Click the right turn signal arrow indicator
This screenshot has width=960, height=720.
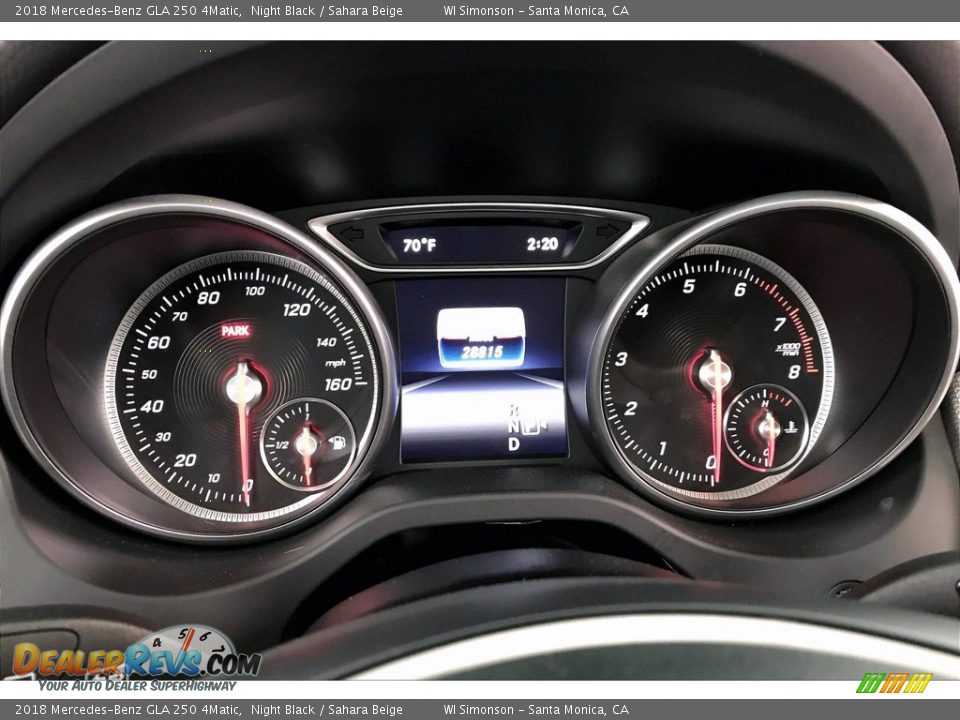(x=607, y=231)
